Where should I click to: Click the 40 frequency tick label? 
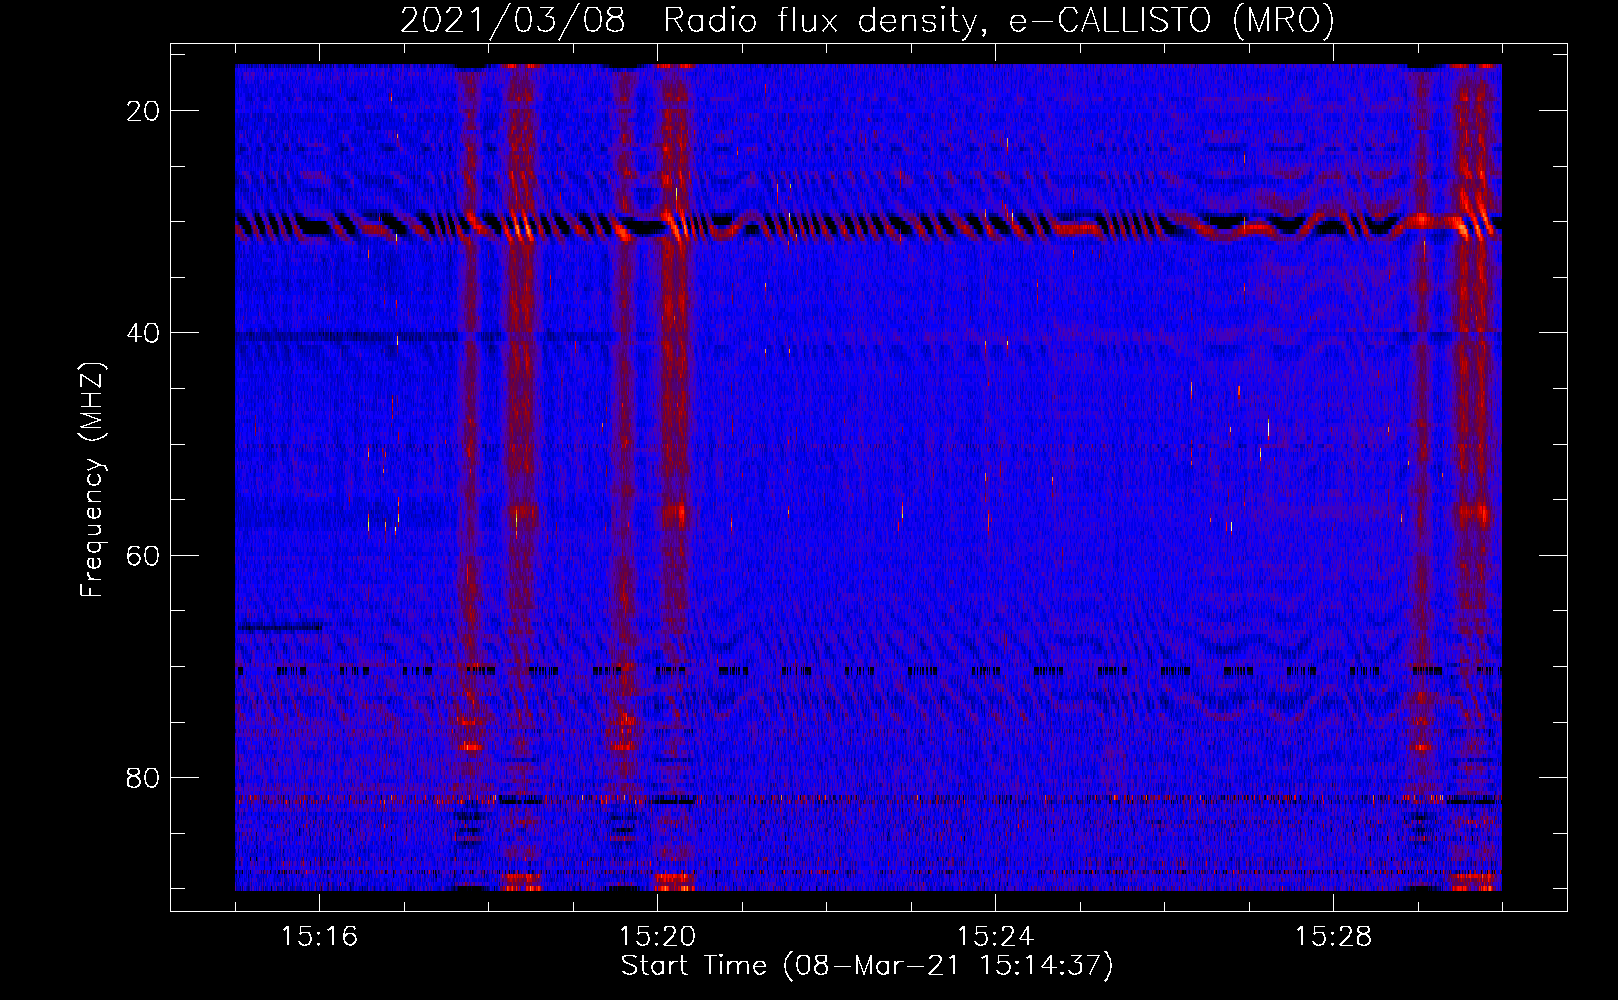pyautogui.click(x=143, y=333)
